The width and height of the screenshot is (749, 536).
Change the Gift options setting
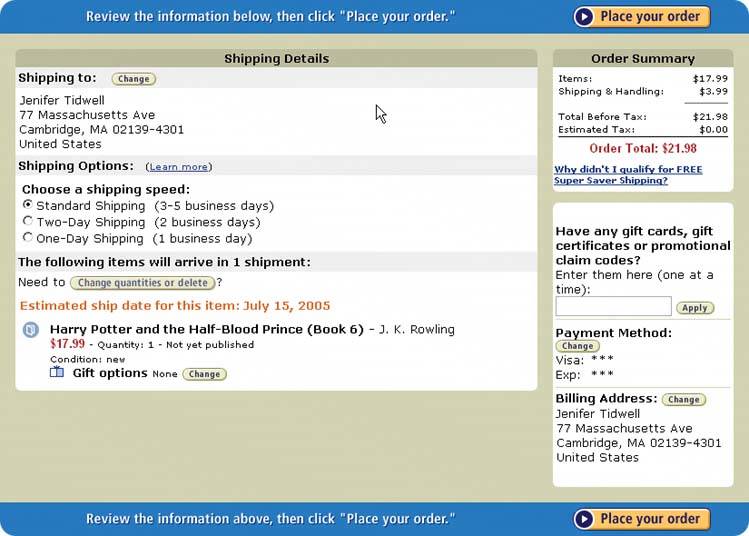(204, 374)
